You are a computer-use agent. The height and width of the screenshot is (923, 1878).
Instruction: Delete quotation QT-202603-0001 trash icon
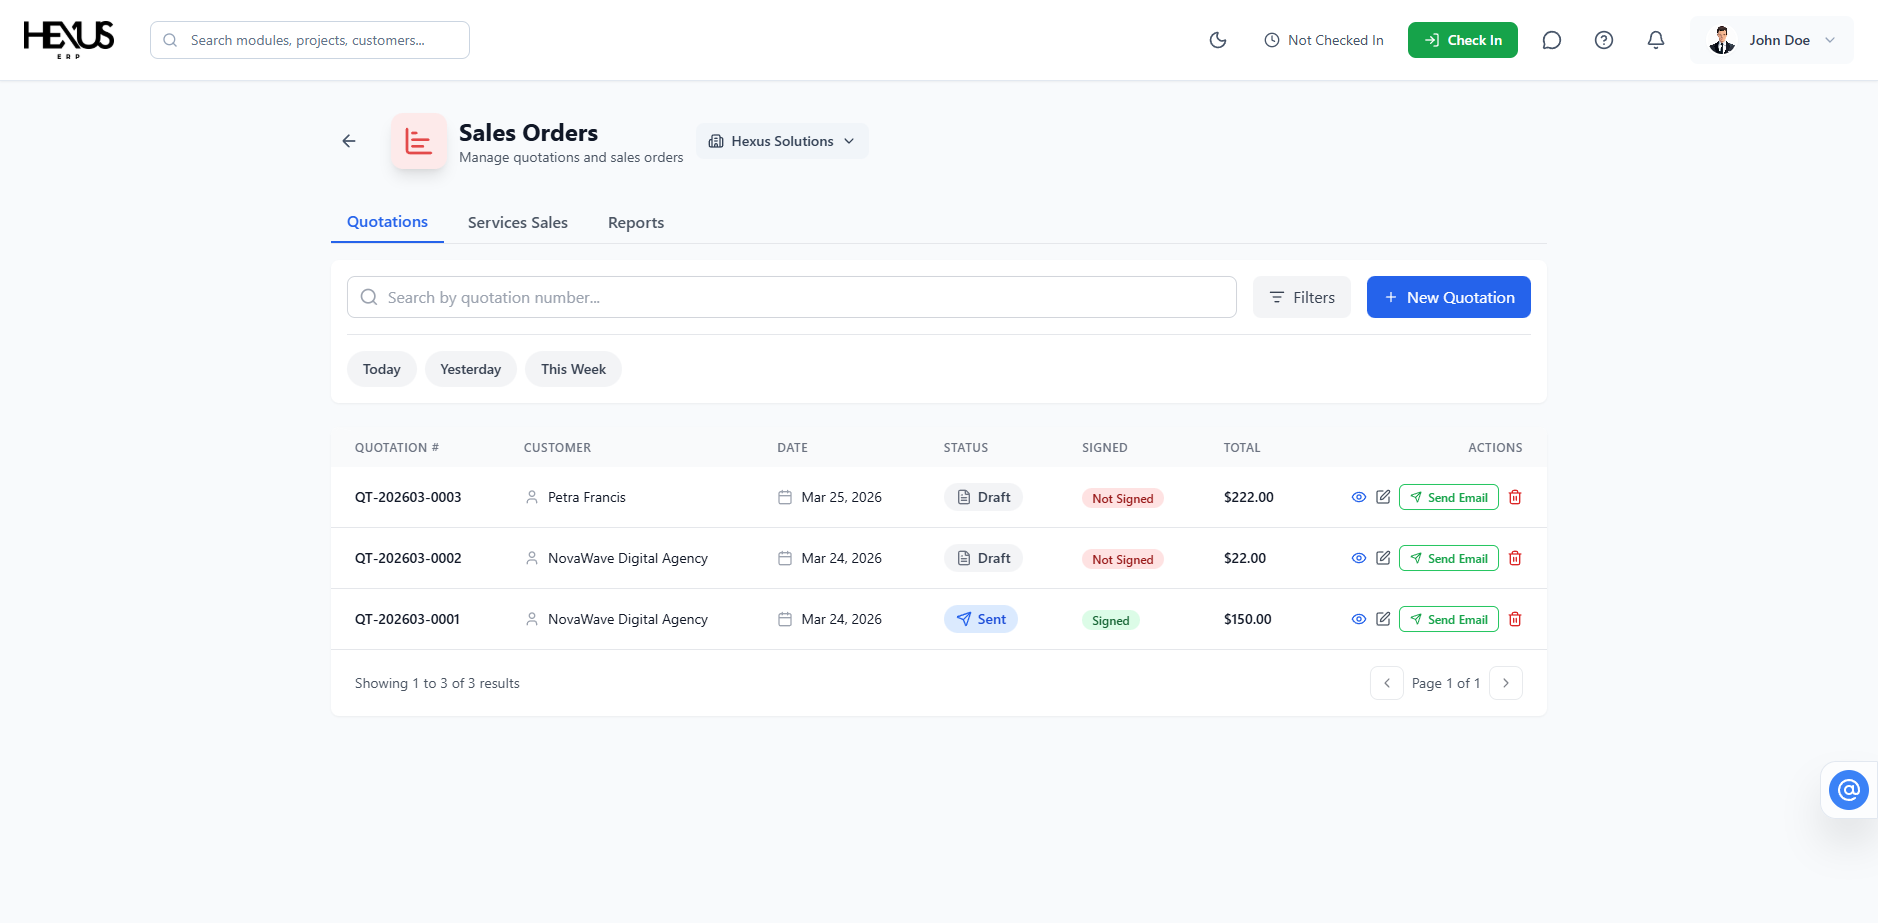coord(1515,619)
